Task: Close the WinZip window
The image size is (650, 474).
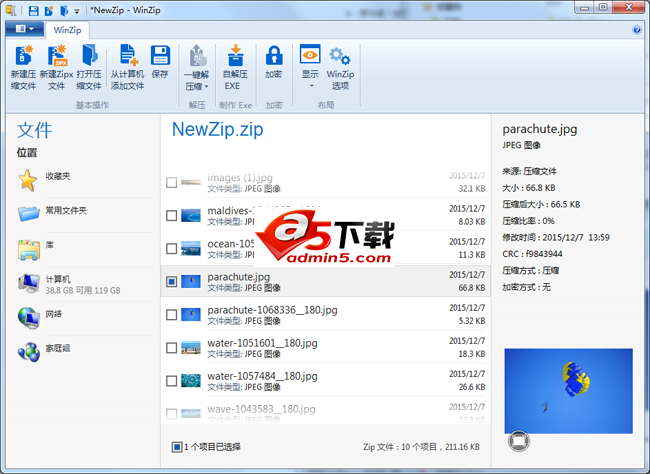Action: point(628,8)
